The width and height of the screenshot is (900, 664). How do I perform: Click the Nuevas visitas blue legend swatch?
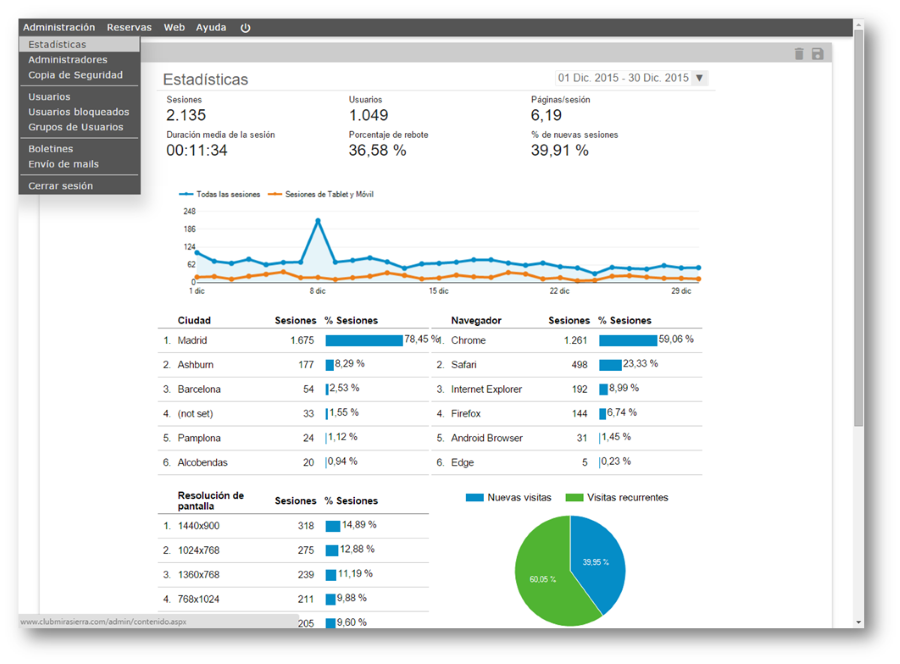coord(475,498)
